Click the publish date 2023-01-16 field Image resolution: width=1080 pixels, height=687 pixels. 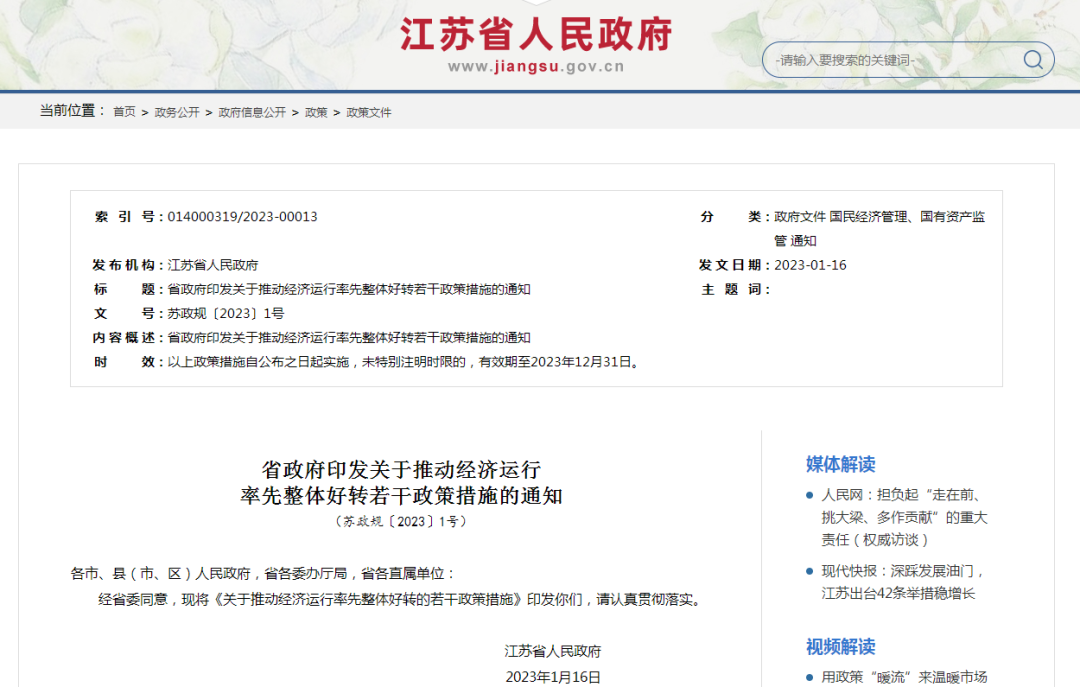coord(810,265)
